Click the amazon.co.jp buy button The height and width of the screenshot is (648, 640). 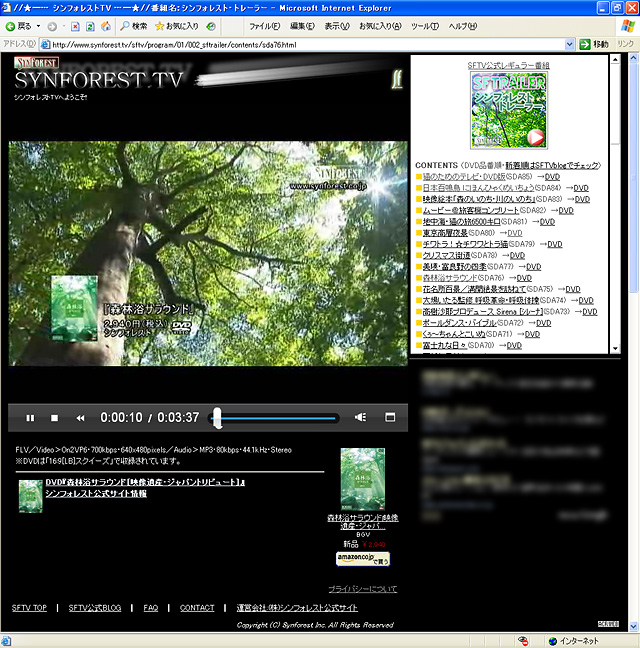tap(362, 558)
